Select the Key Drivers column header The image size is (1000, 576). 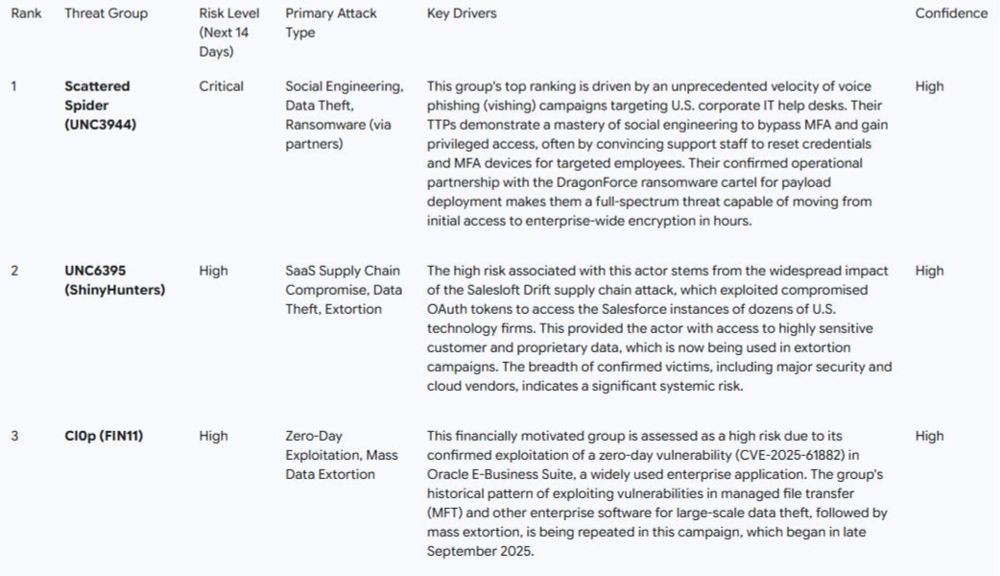click(461, 14)
